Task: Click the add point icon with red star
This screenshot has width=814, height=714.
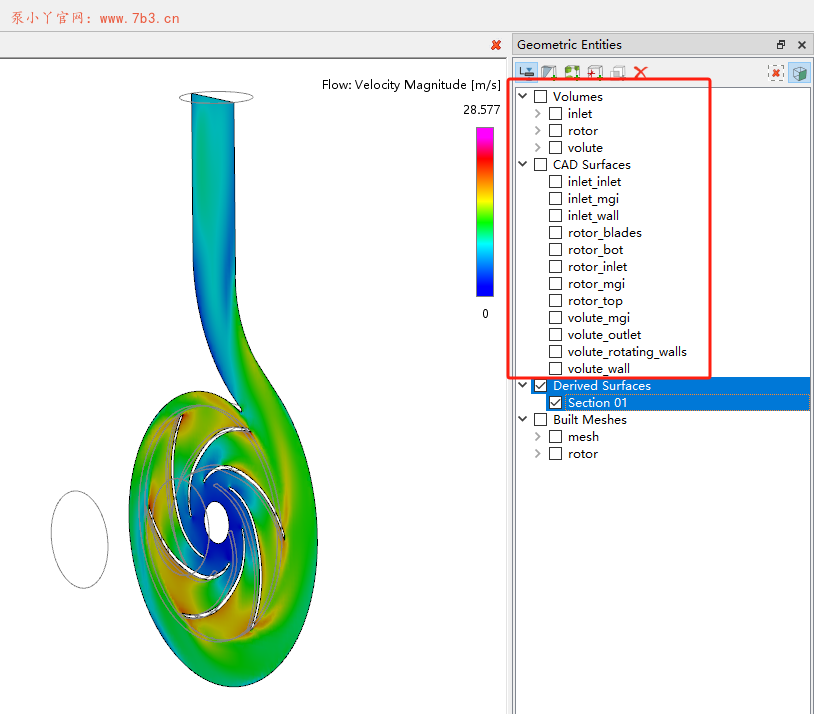Action: 595,72
